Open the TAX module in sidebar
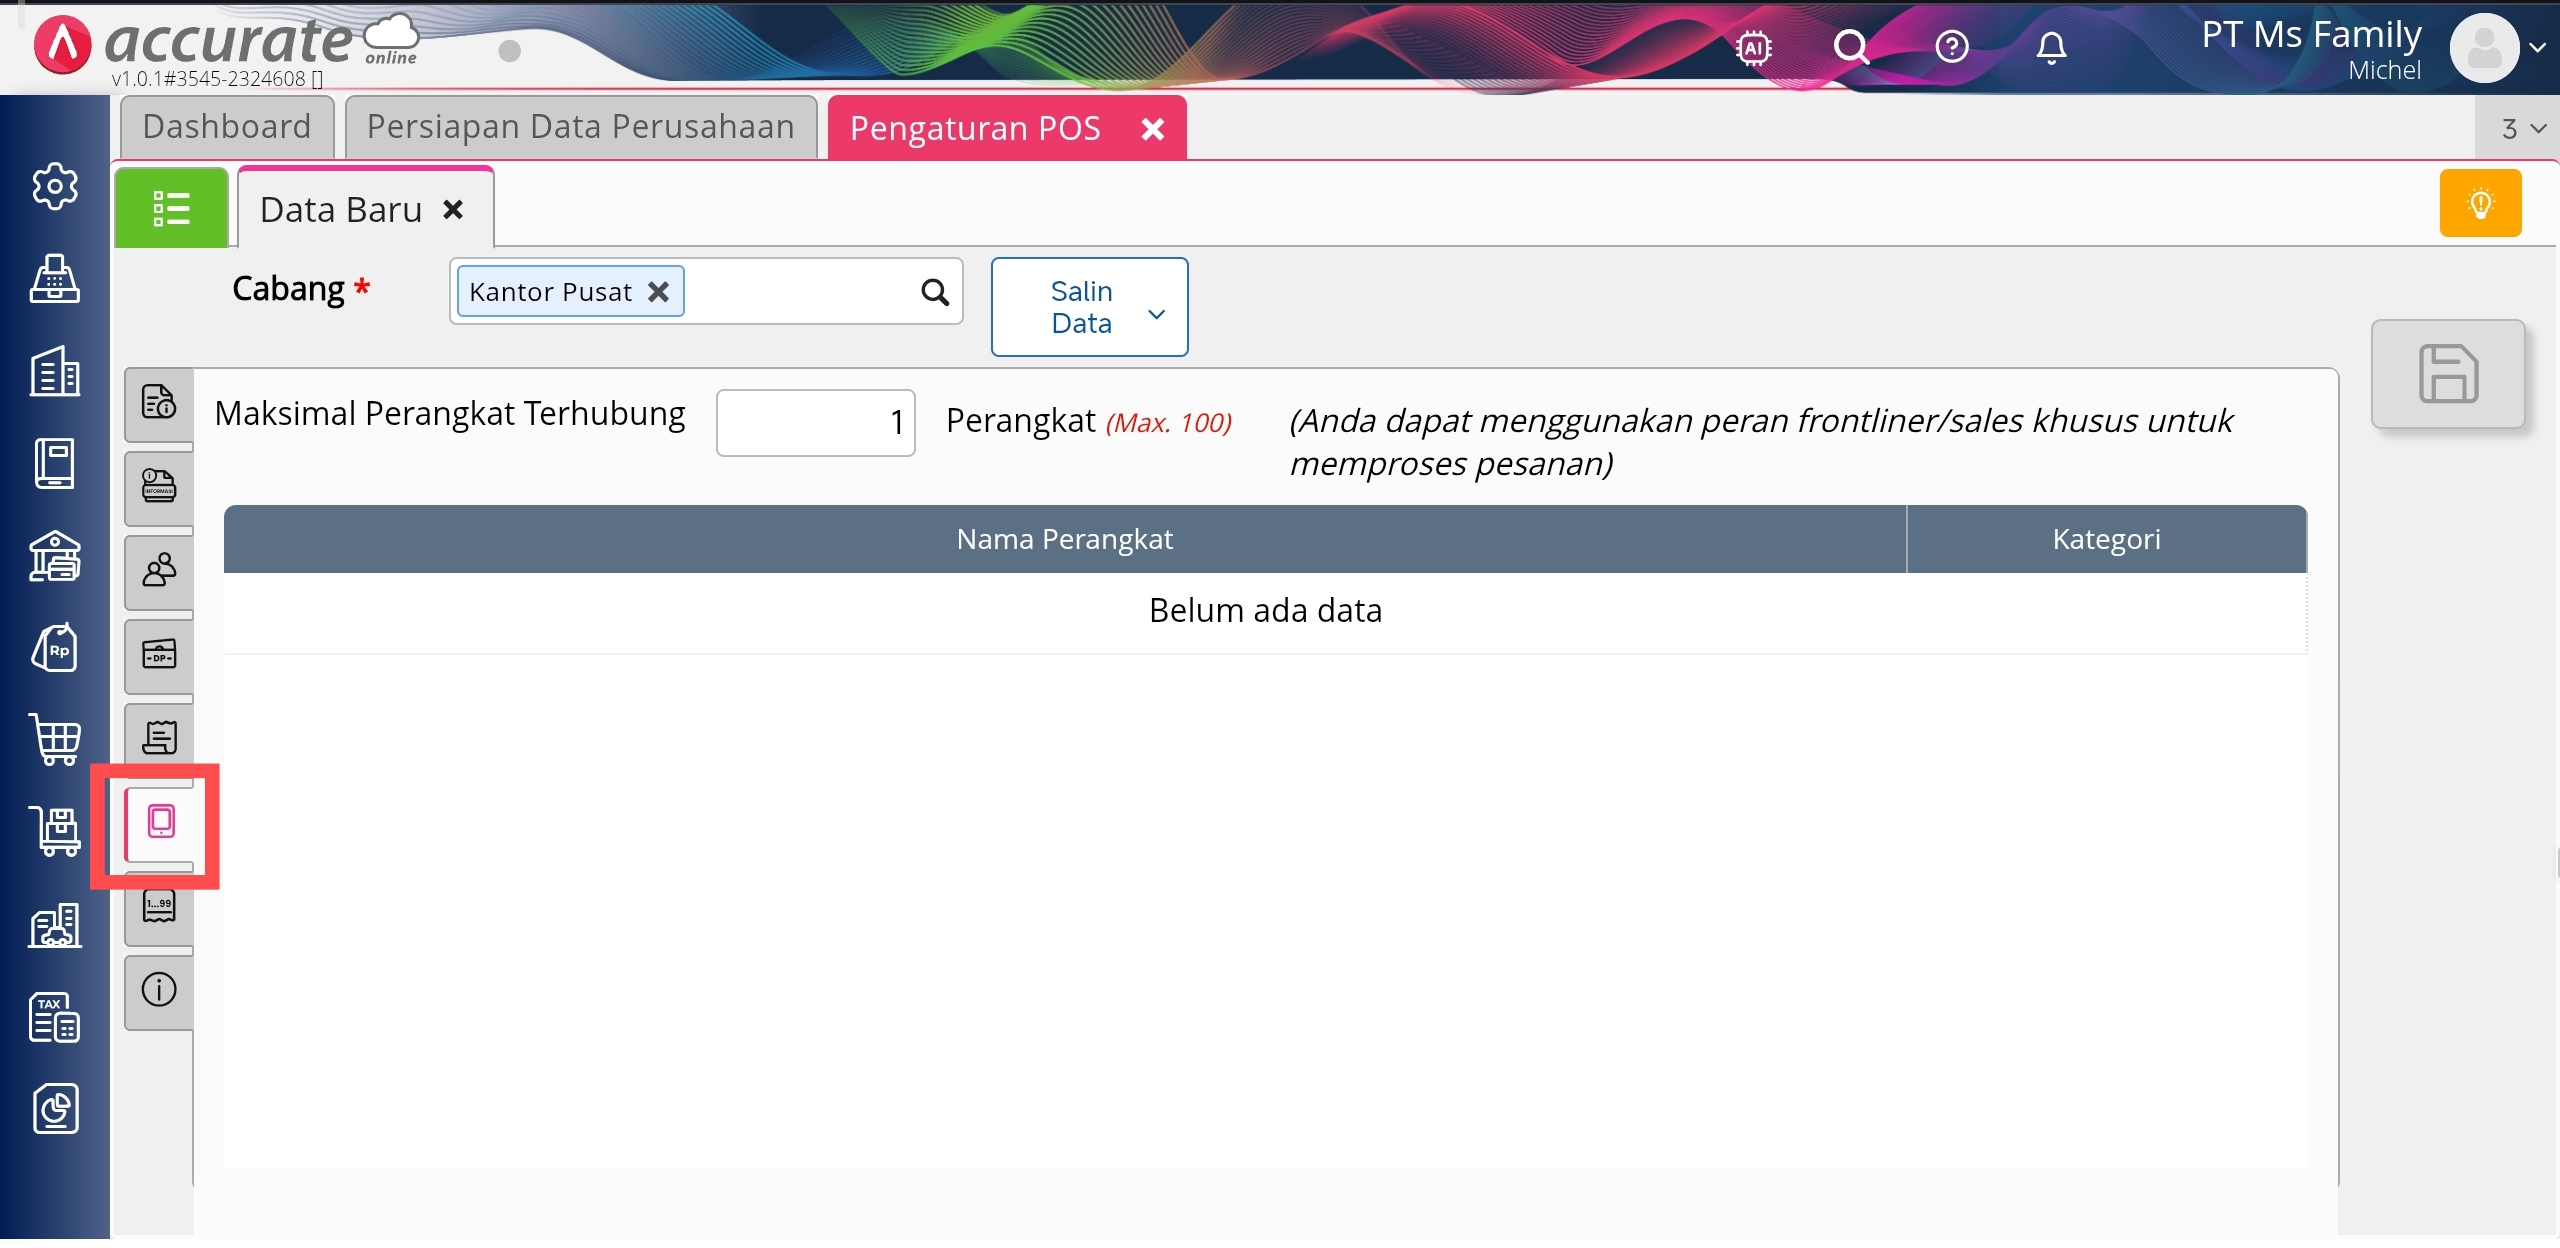Viewport: 2560px width, 1248px height. [55, 1017]
